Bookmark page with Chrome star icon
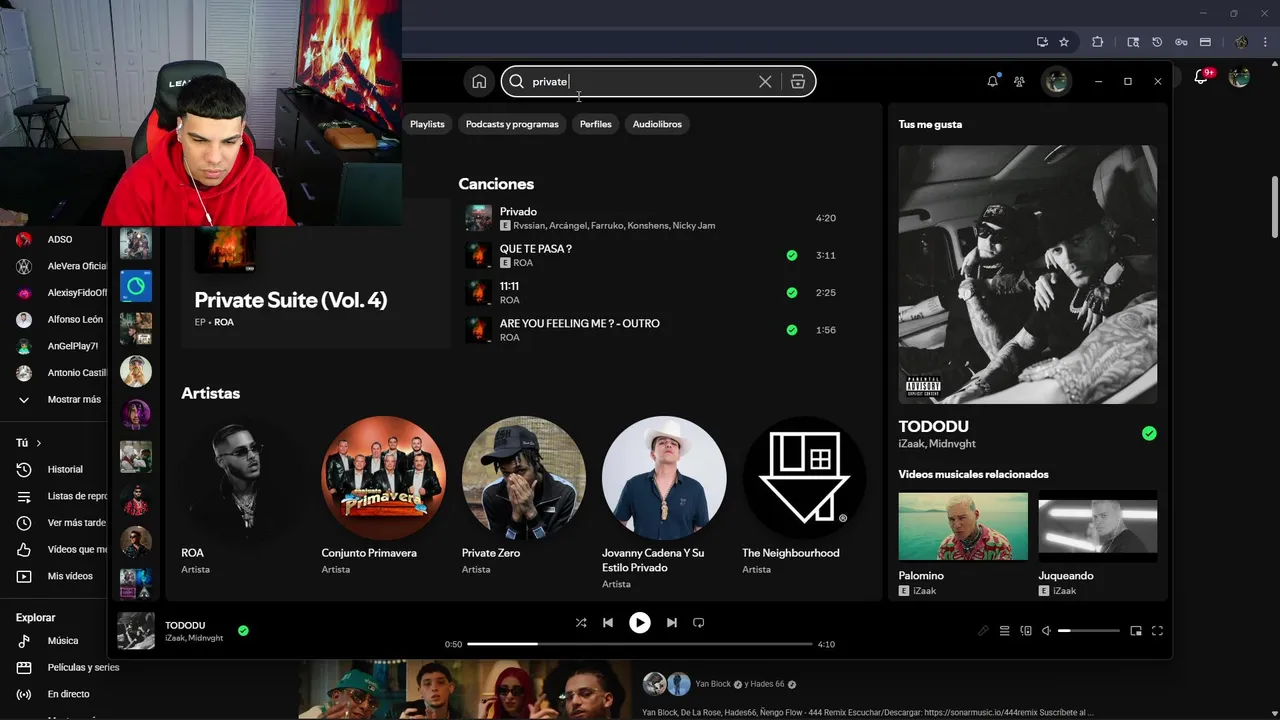Screen dimensions: 1280x720 pos(1064,42)
